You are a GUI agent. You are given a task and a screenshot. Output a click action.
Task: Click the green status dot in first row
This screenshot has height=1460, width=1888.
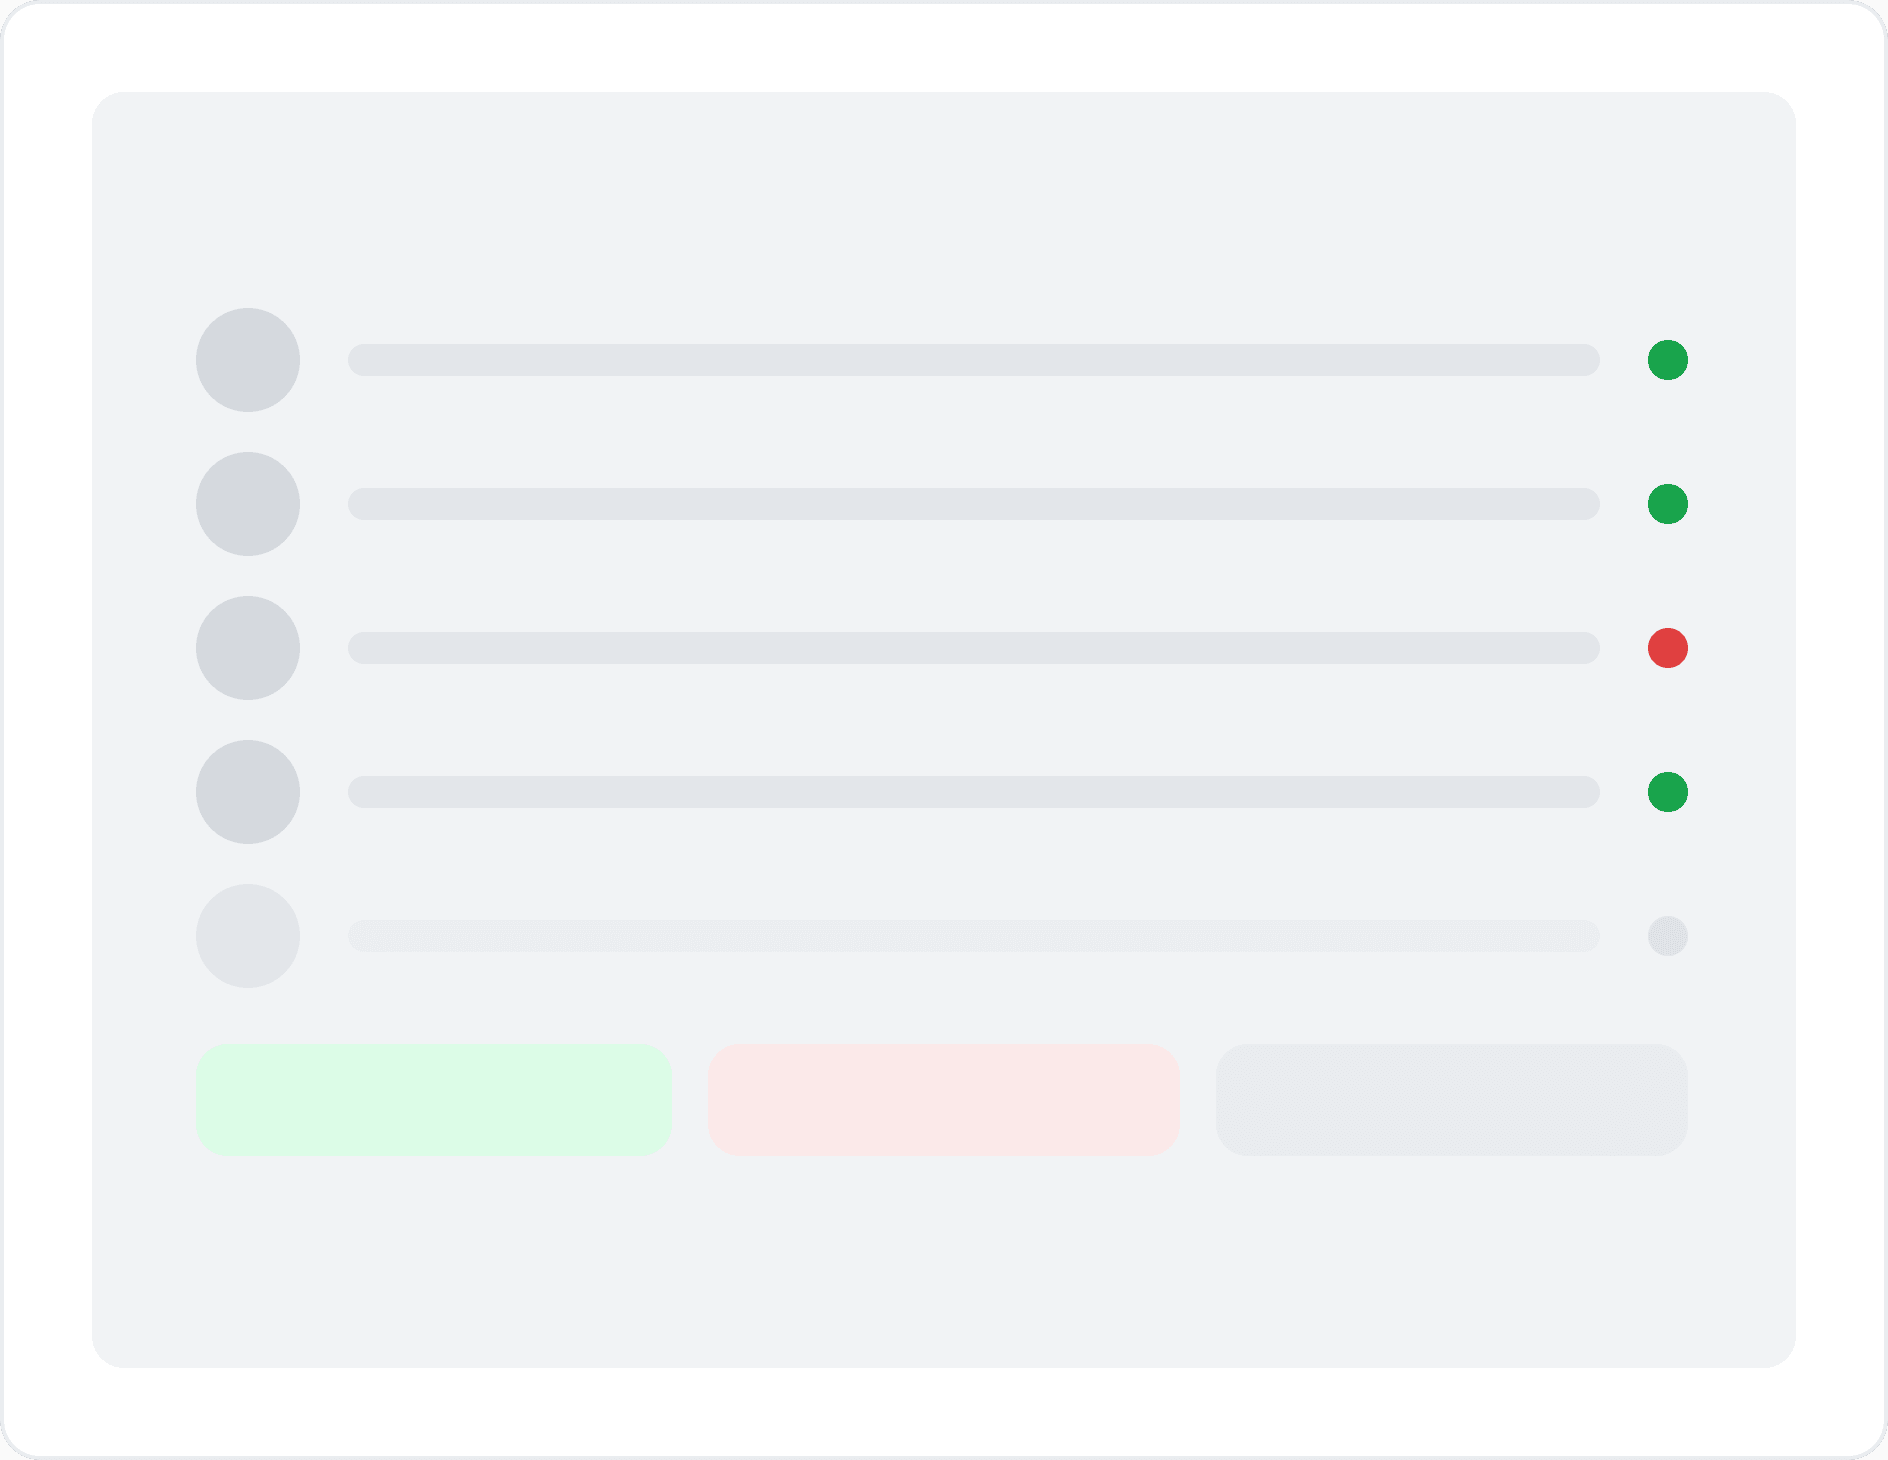(x=1668, y=360)
